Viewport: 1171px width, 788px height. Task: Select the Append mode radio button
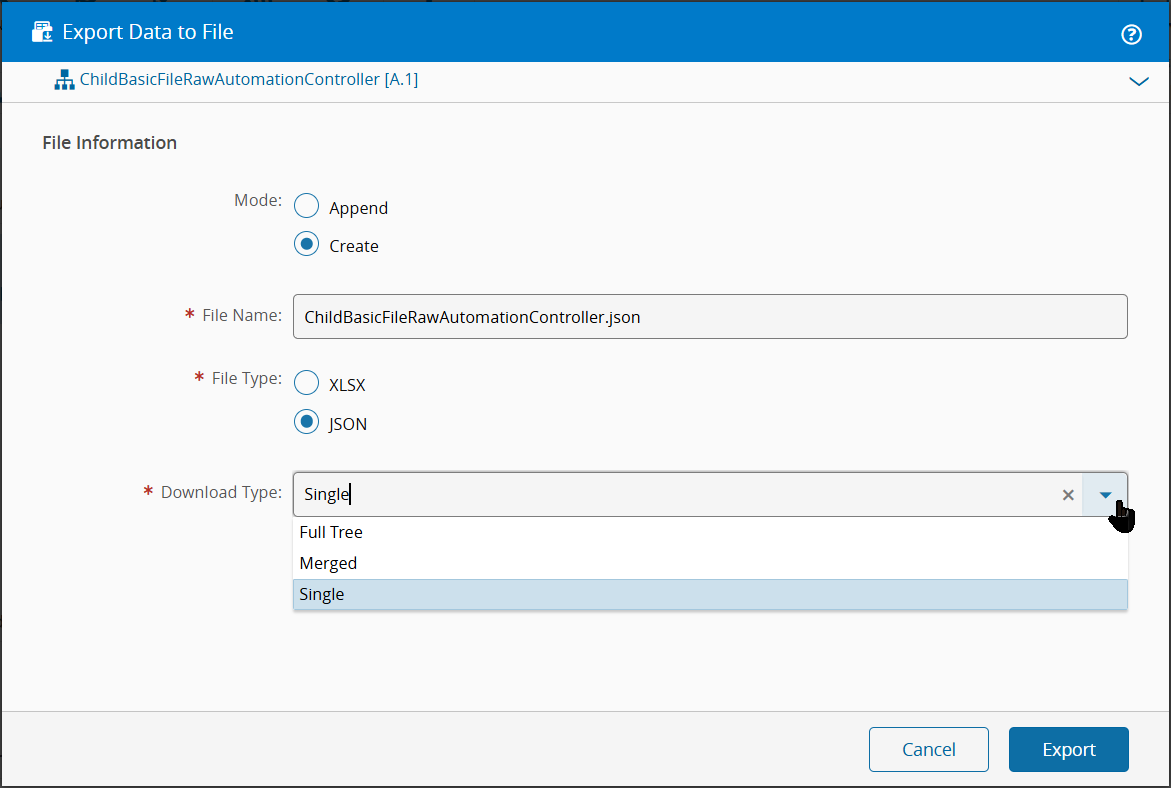[x=306, y=207]
